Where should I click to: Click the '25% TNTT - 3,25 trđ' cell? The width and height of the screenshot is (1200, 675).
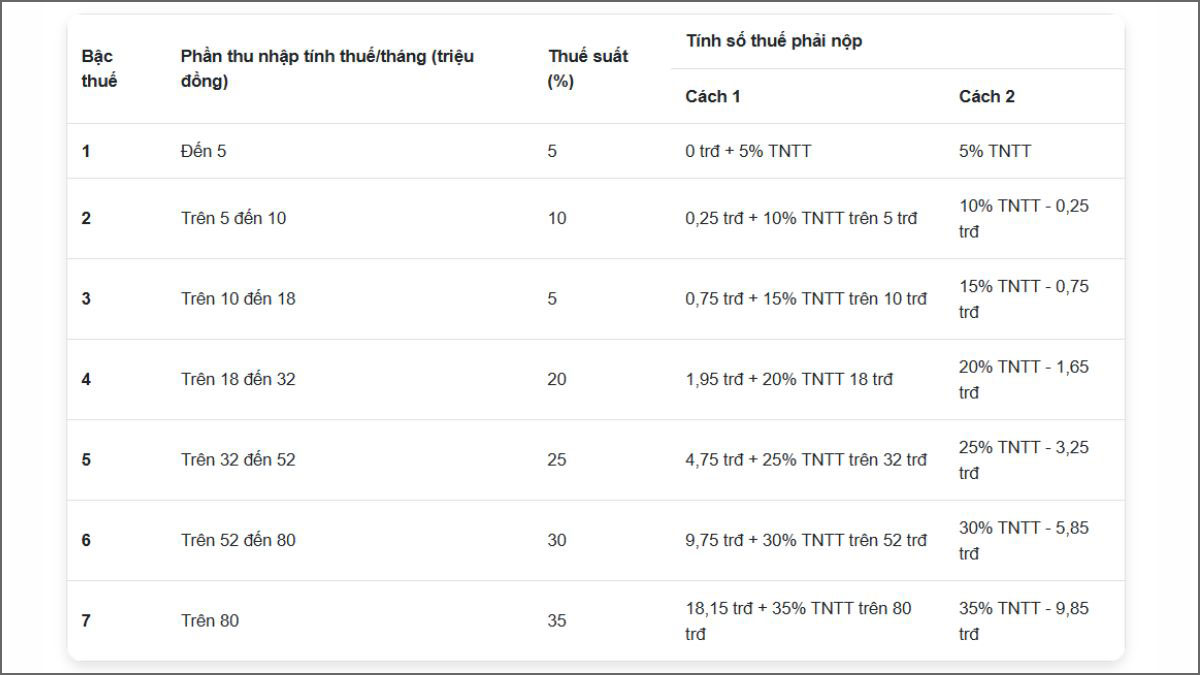1023,460
